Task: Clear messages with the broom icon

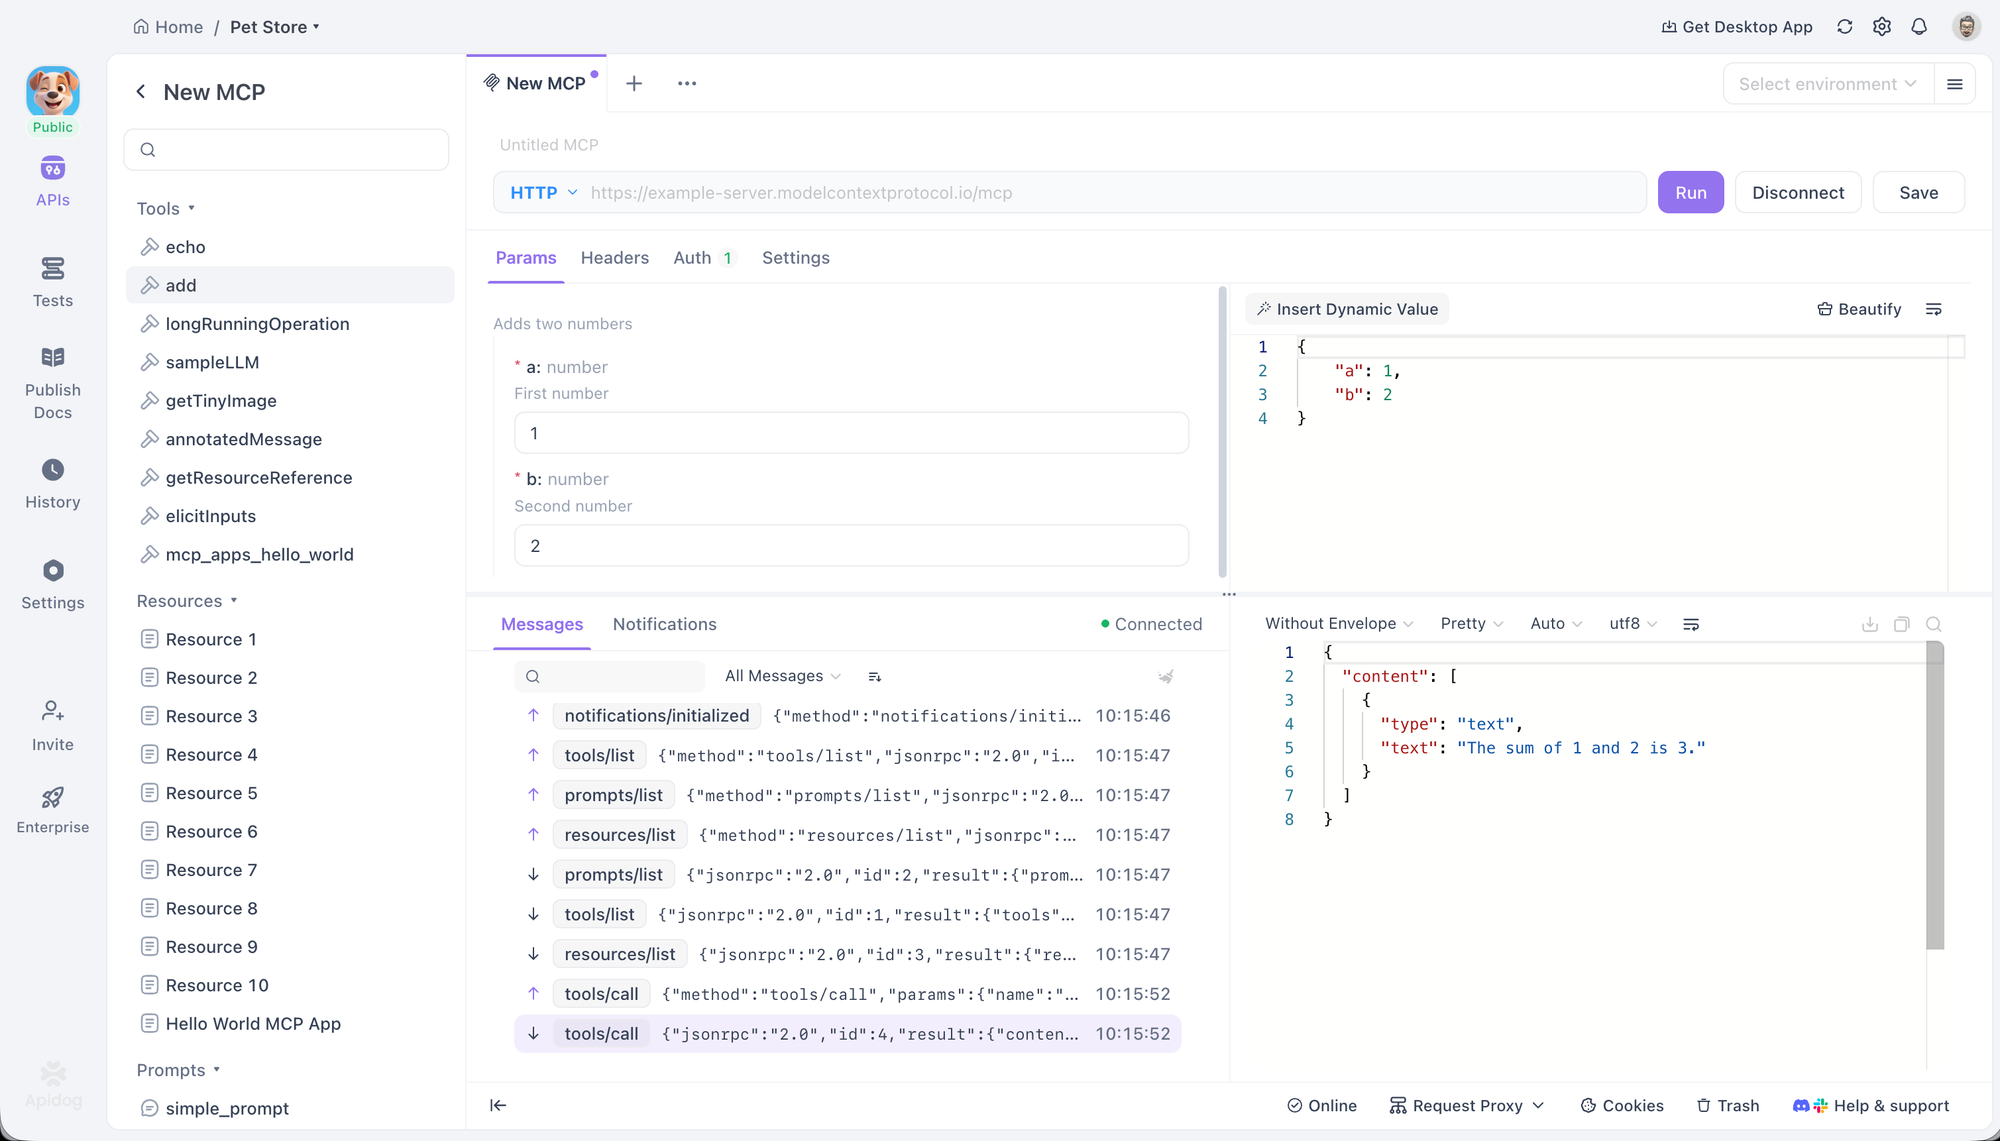Action: pyautogui.click(x=1165, y=676)
